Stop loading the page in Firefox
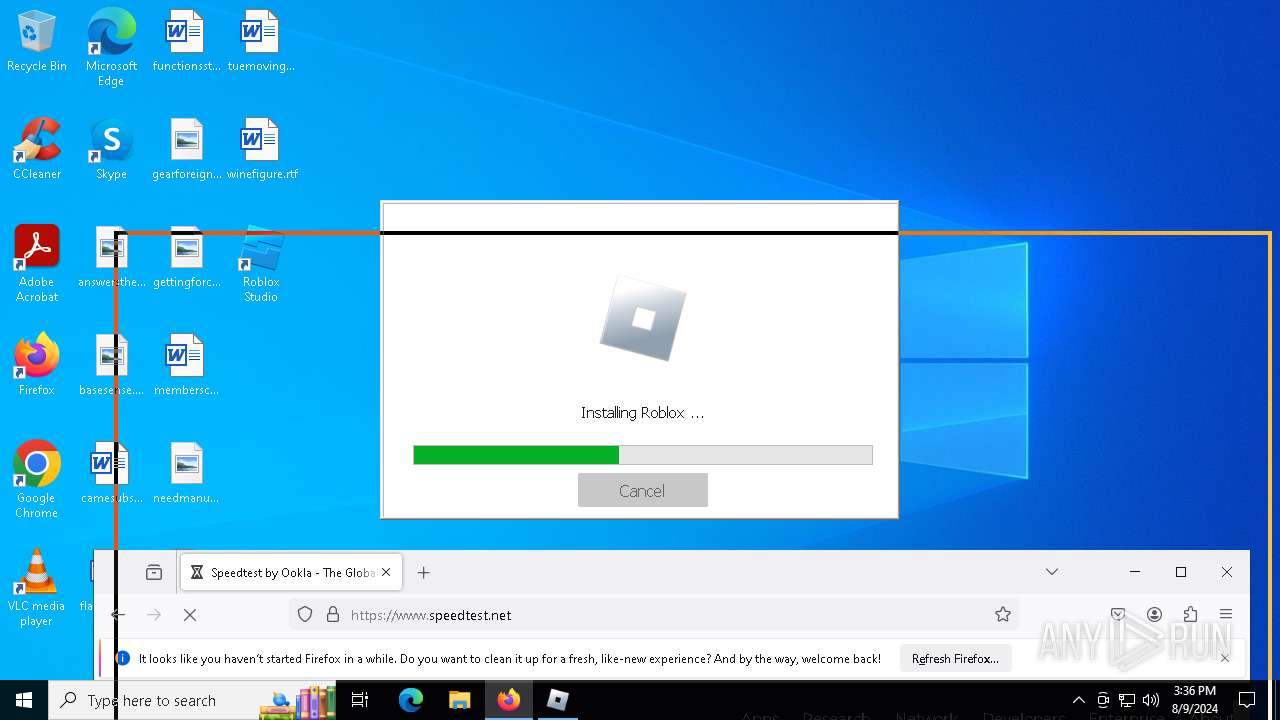 pos(190,615)
